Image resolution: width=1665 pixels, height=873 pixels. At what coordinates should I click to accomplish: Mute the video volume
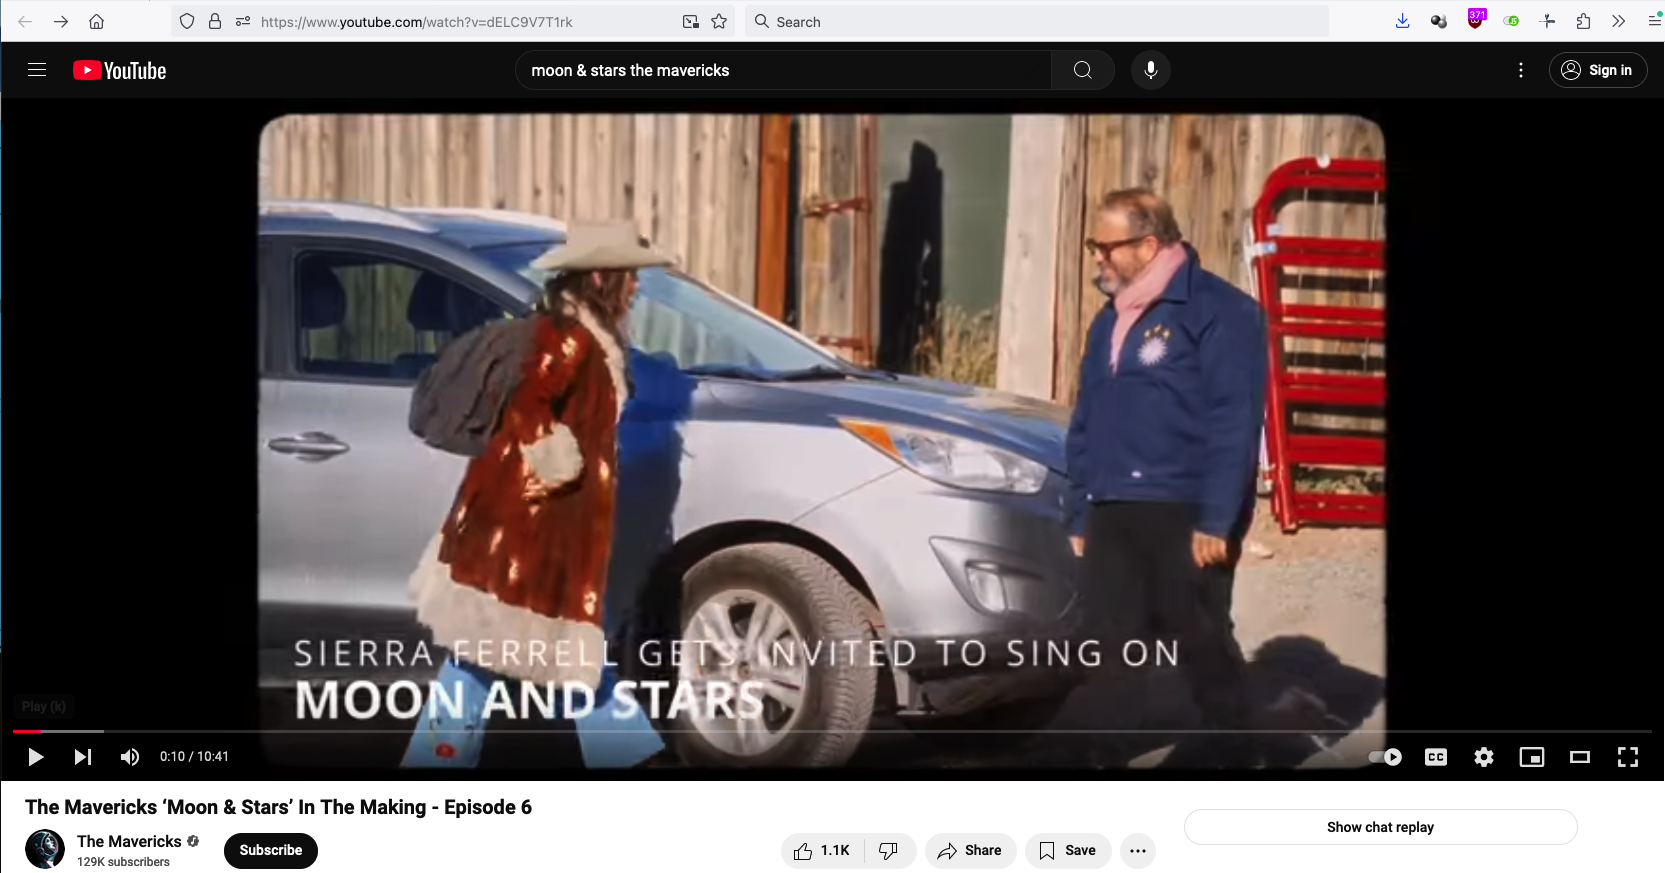130,757
